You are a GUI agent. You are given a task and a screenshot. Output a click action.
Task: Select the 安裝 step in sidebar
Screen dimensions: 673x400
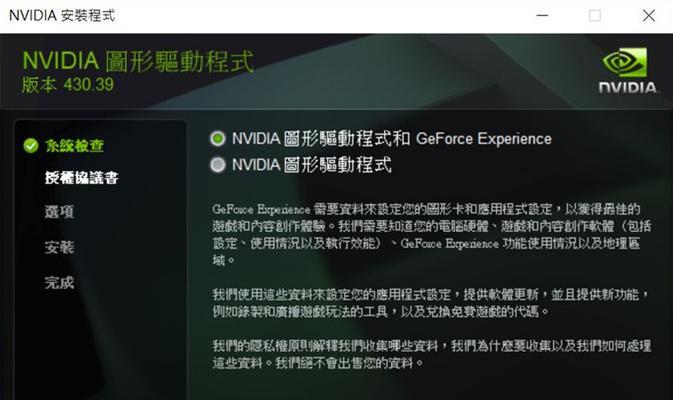59,247
